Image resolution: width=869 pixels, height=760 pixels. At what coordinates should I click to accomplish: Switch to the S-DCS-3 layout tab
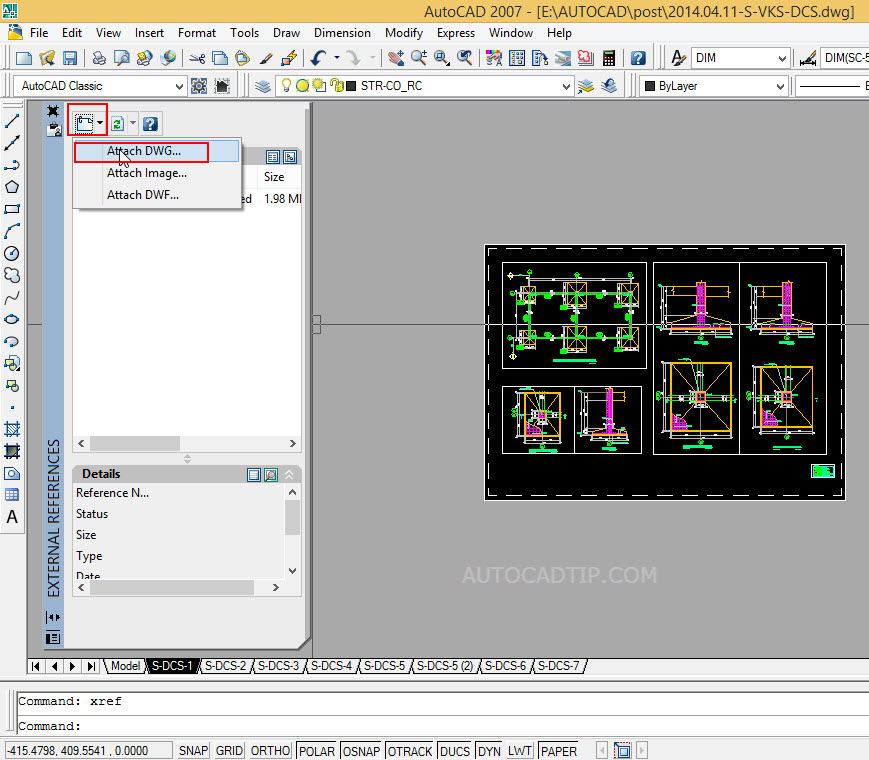(278, 665)
